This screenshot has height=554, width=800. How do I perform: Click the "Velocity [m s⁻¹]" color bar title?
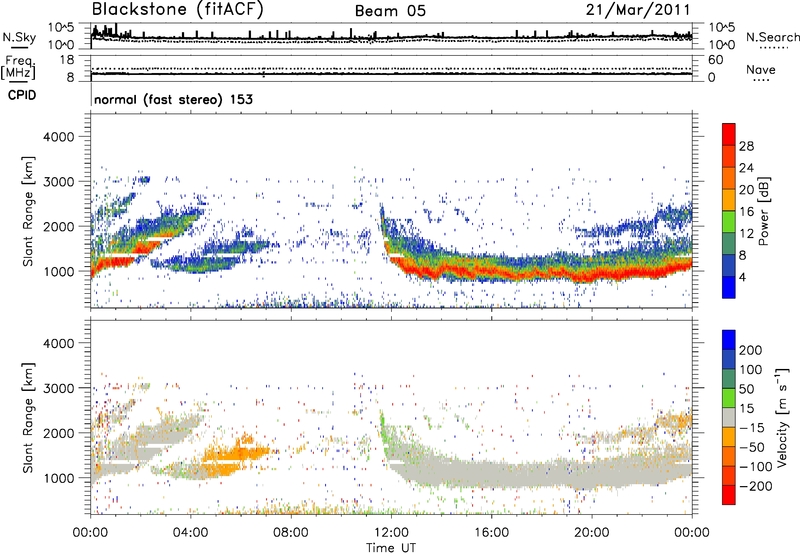coord(781,417)
